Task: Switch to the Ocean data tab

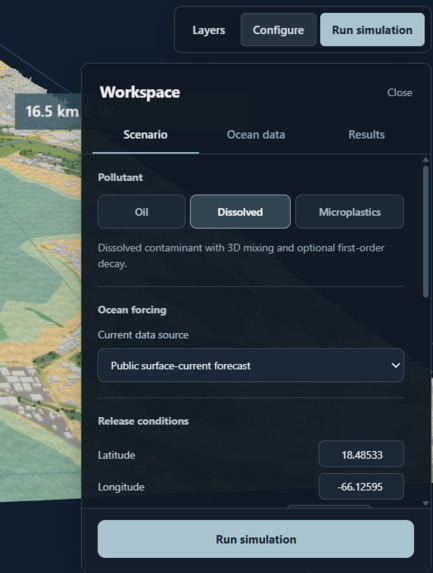Action: [x=256, y=135]
